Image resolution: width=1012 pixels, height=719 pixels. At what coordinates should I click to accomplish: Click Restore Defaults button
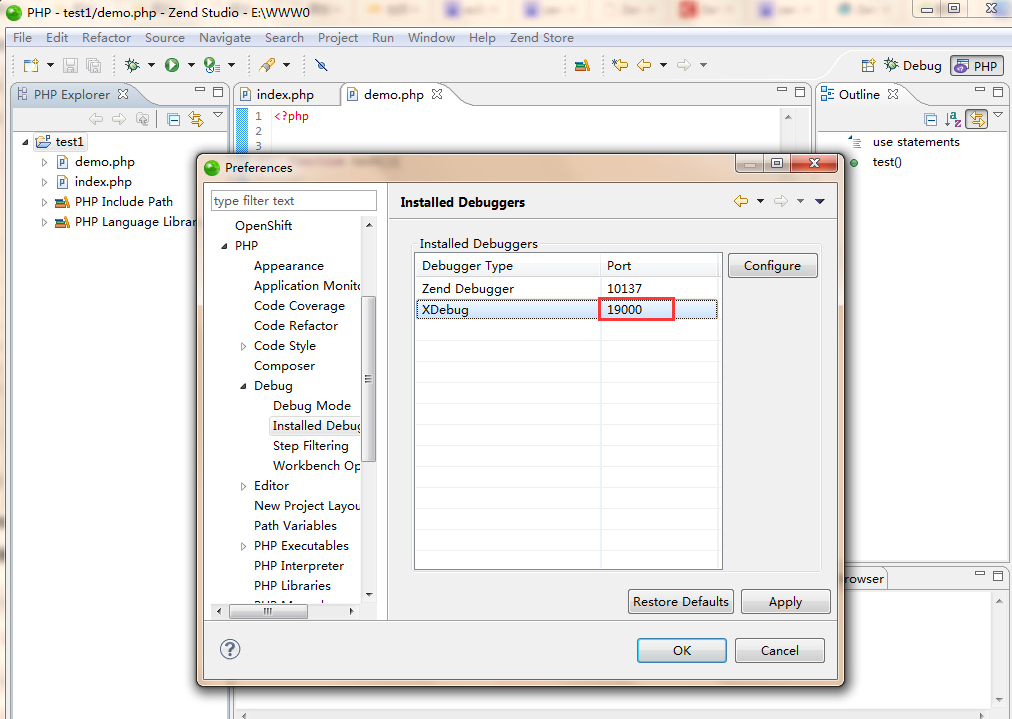click(x=680, y=602)
